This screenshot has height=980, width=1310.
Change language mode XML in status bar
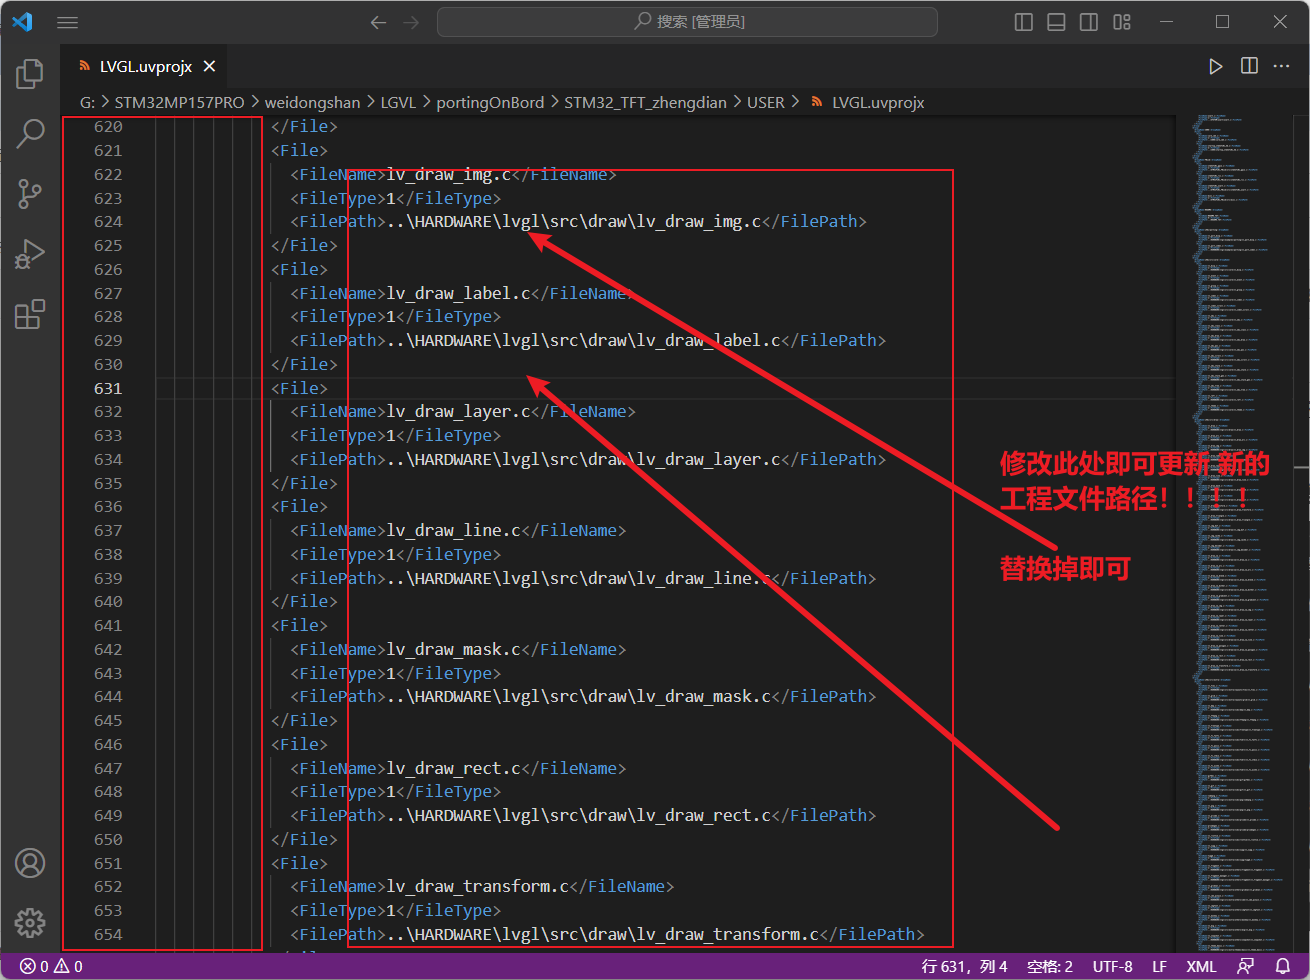[x=1201, y=967]
